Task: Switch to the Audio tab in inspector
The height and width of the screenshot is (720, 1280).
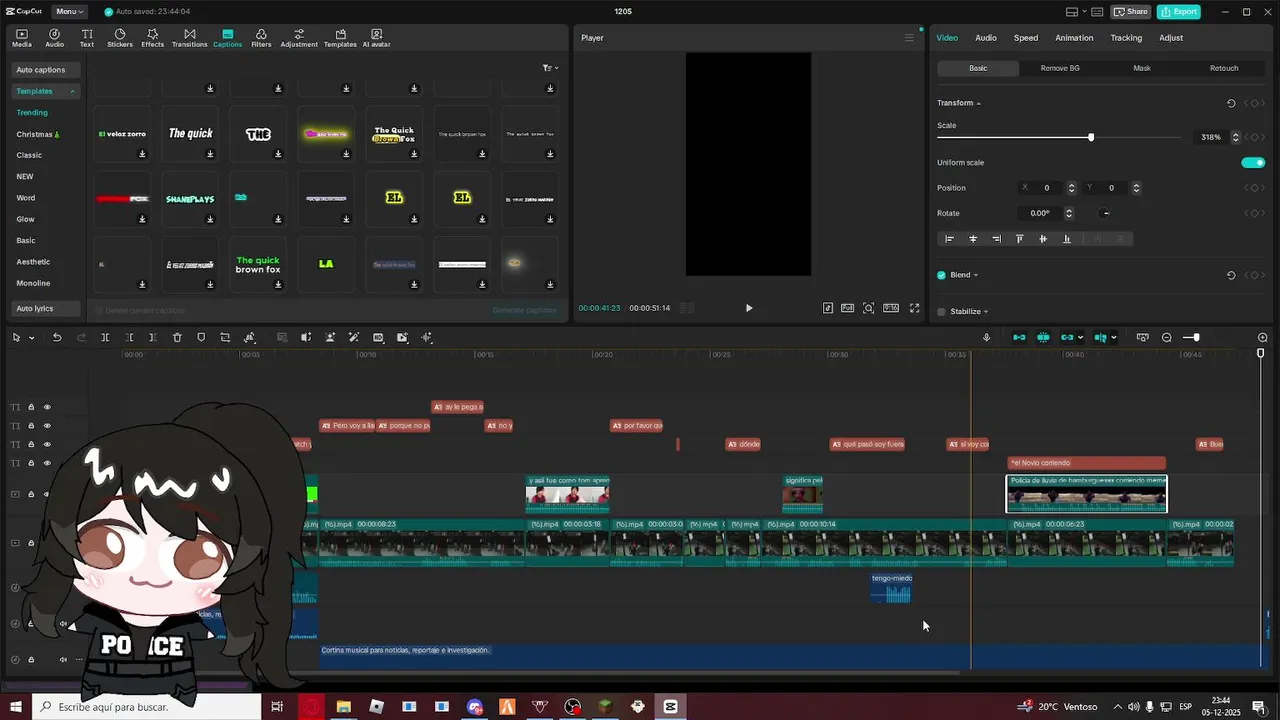Action: [x=986, y=38]
